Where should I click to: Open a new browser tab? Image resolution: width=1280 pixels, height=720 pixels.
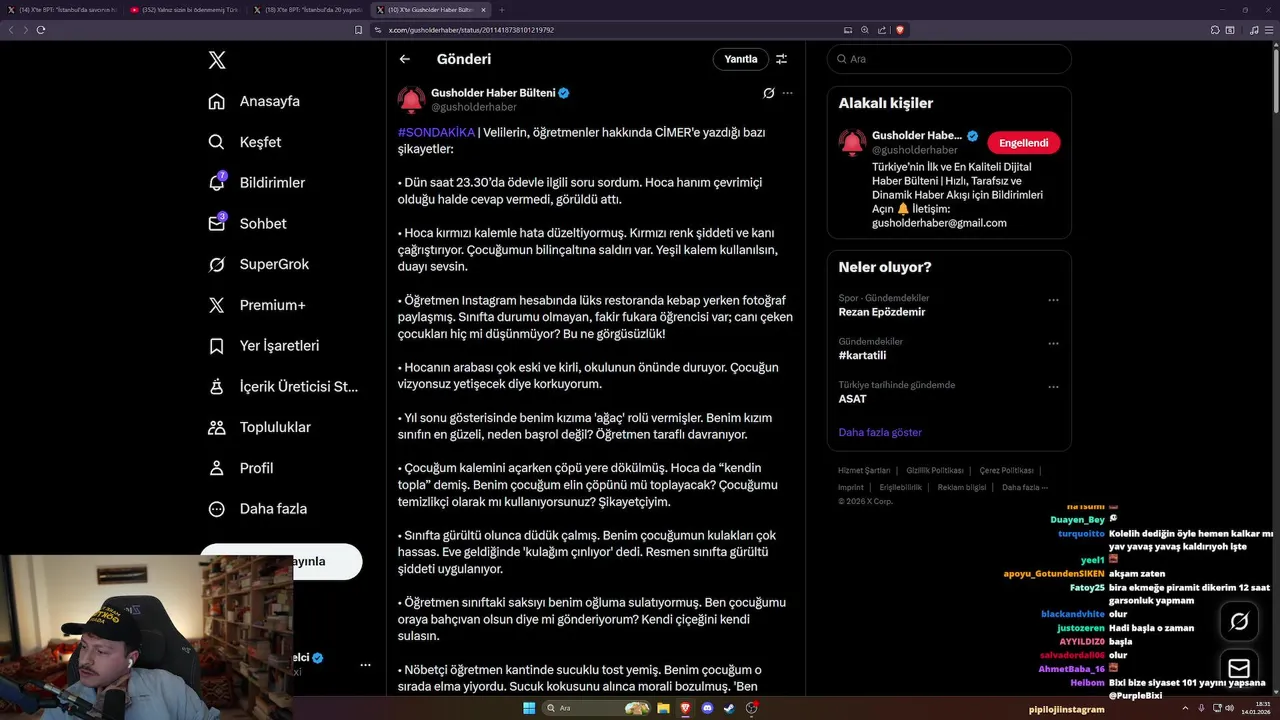click(504, 9)
